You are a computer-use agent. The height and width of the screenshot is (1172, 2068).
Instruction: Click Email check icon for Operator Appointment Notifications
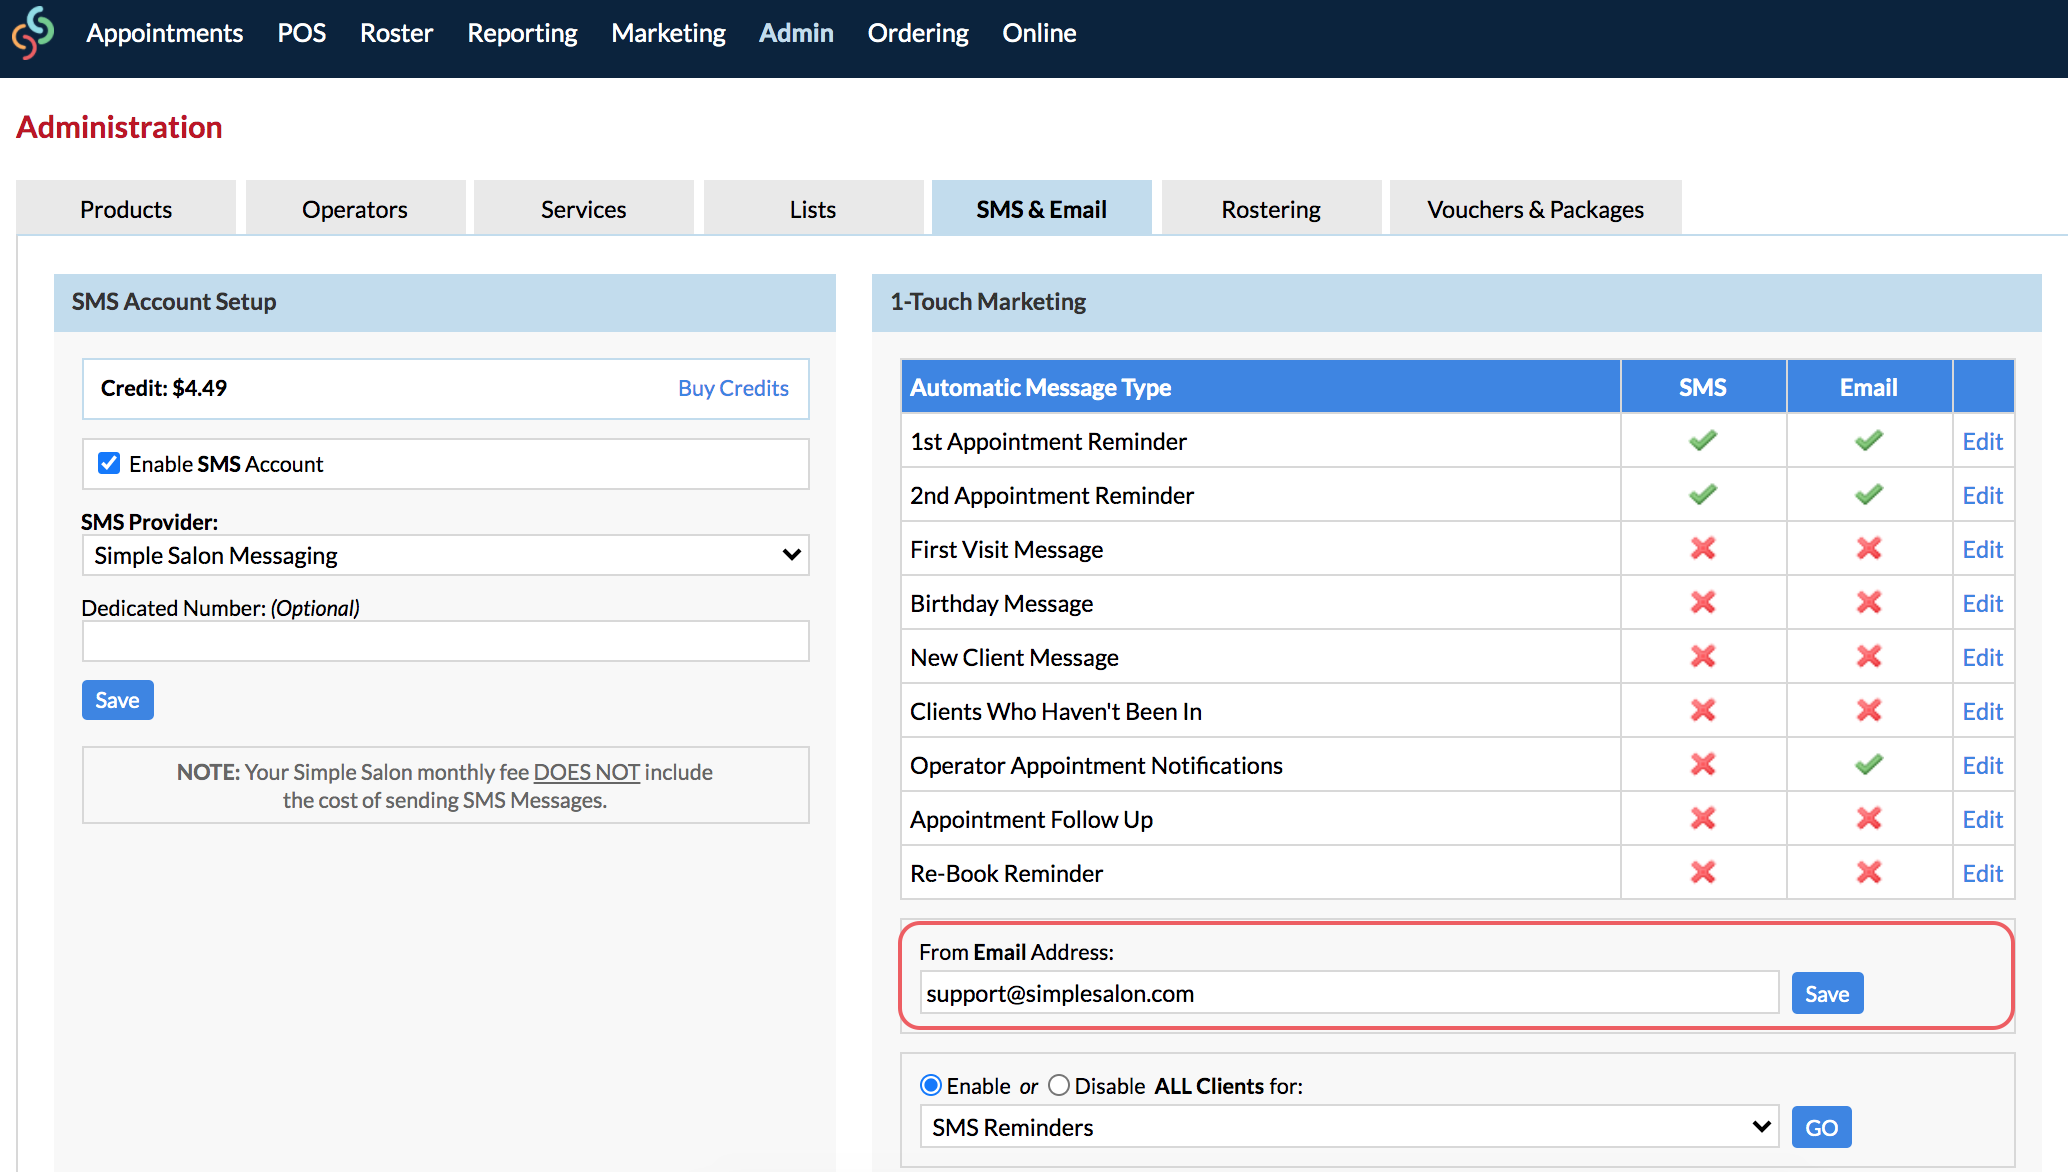click(x=1869, y=765)
